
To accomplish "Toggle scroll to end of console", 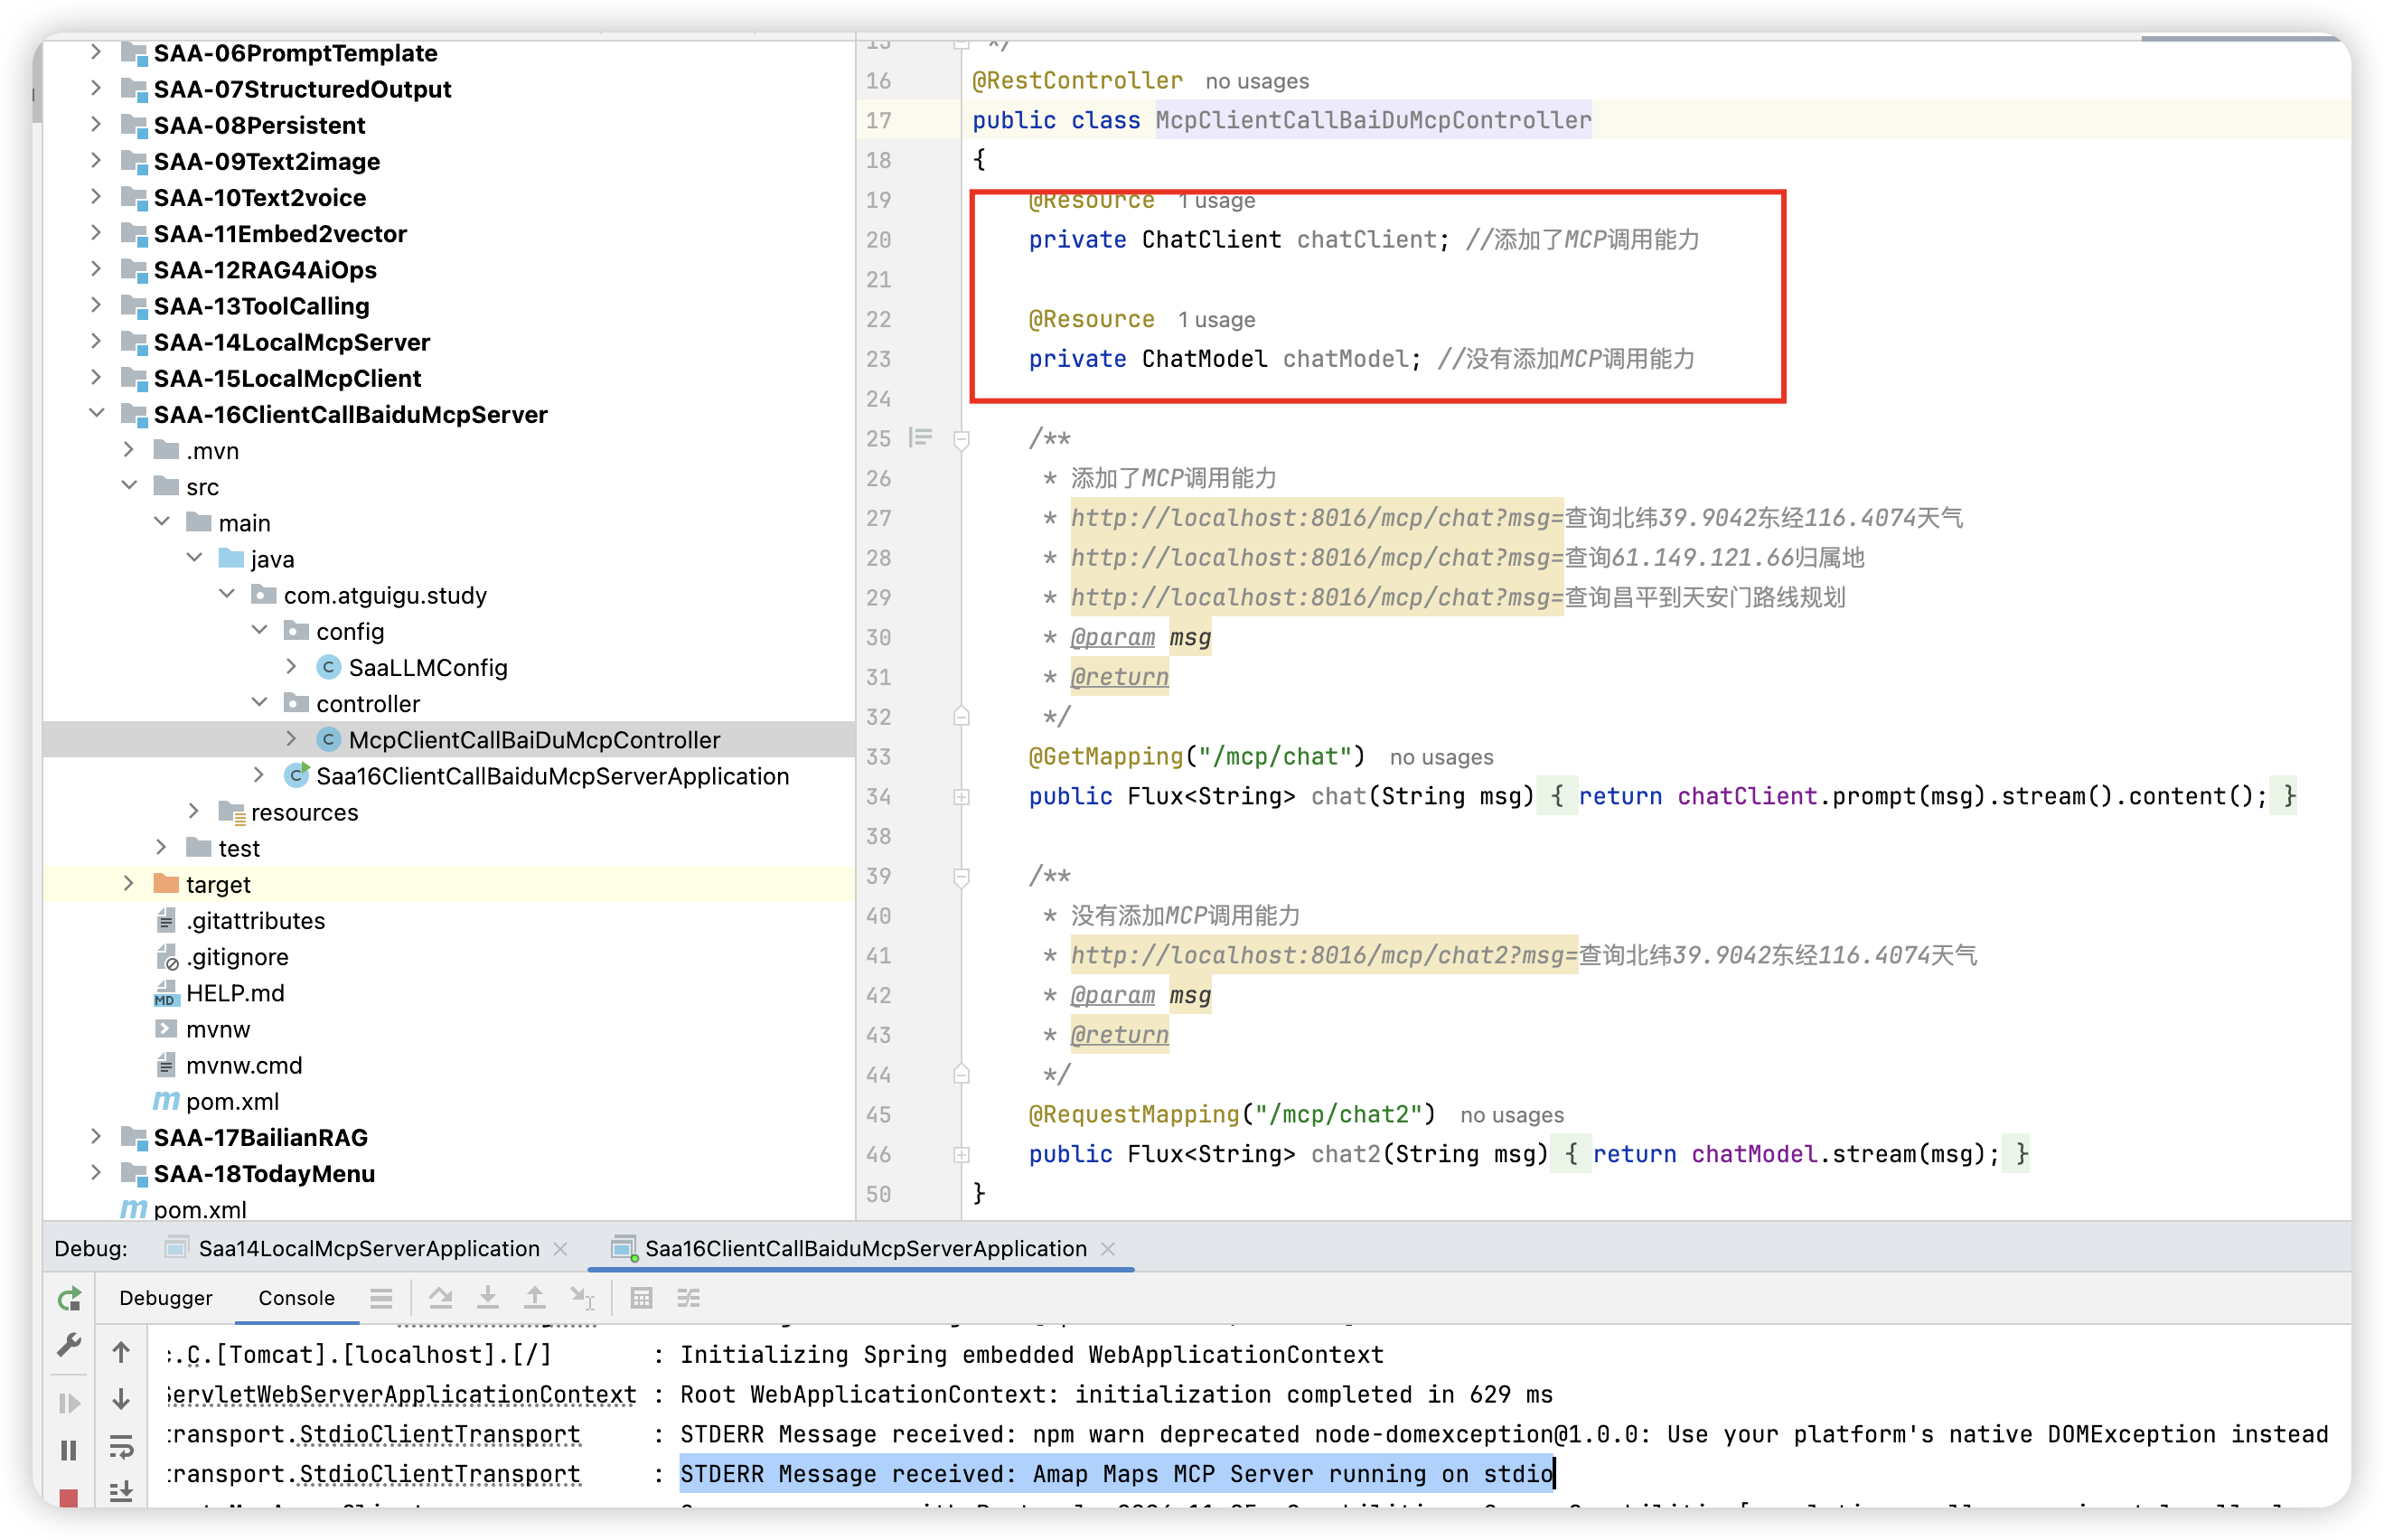I will point(121,1491).
